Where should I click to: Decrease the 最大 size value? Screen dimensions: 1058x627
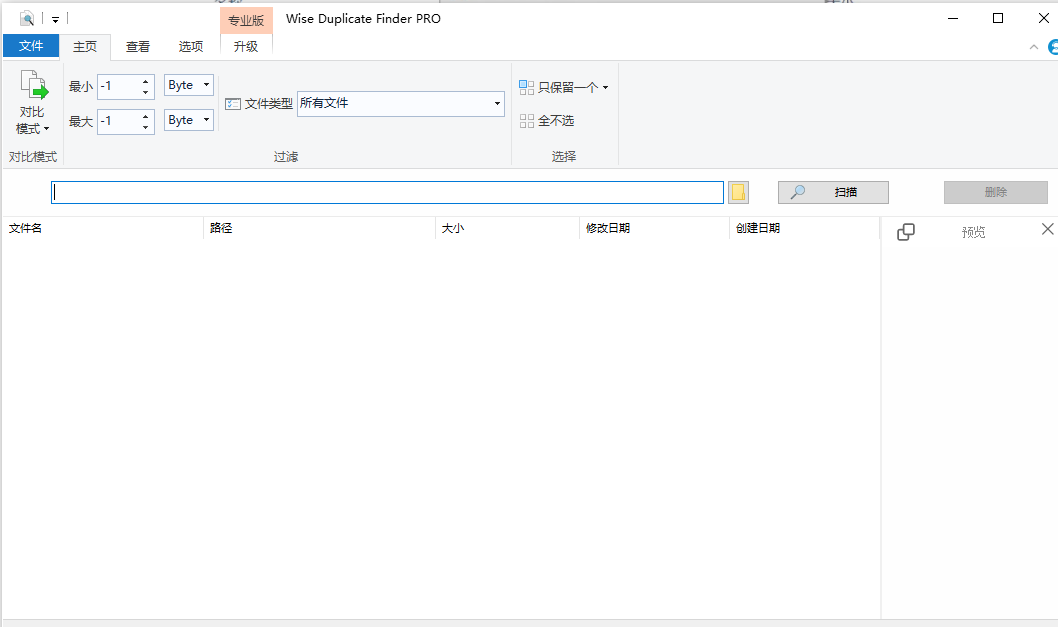pos(146,127)
